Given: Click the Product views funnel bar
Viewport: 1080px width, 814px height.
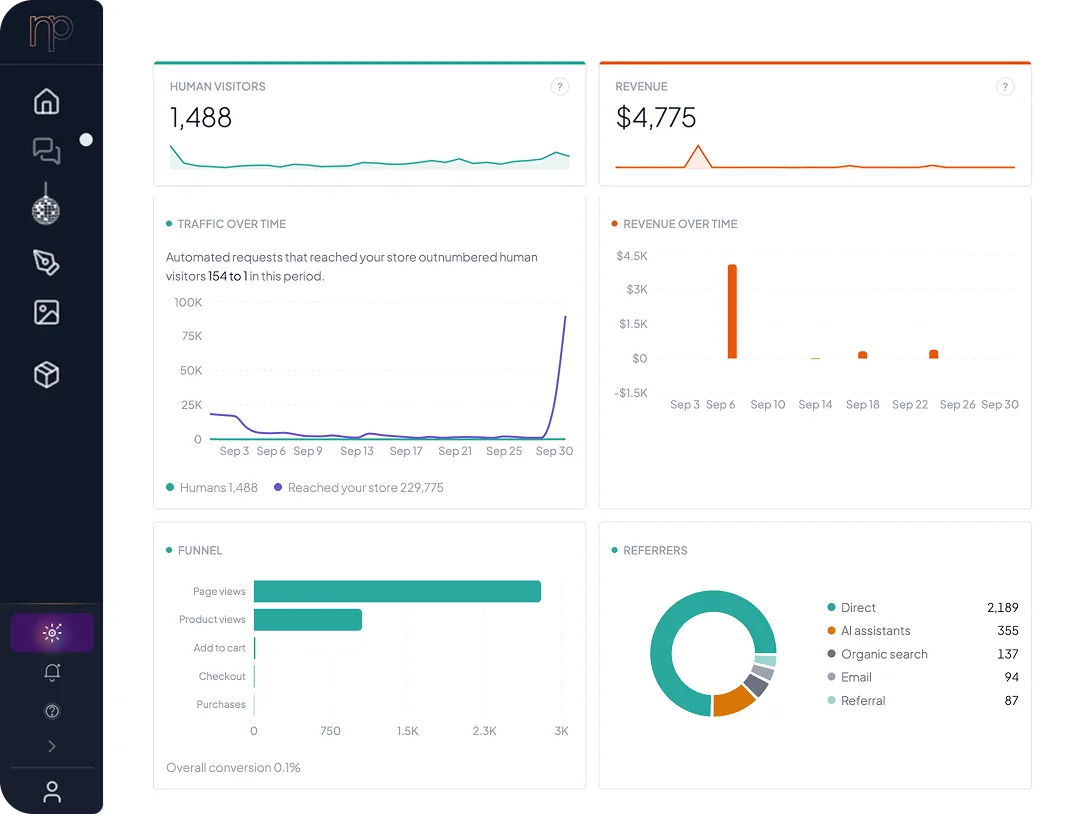Looking at the screenshot, I should (x=308, y=620).
